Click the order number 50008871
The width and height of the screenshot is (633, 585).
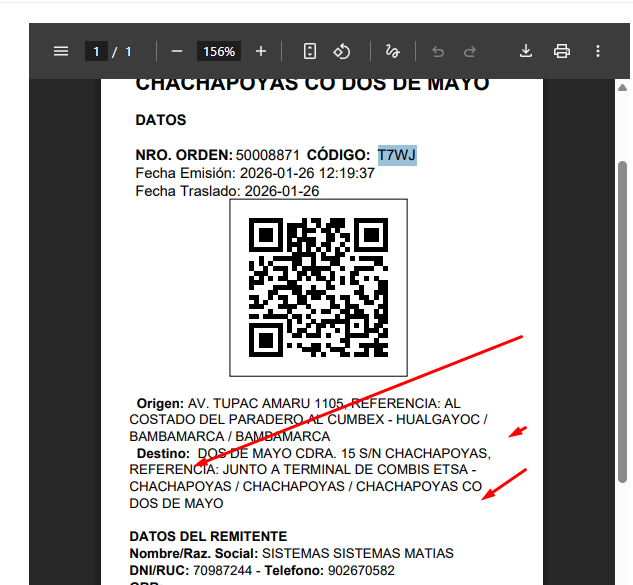(x=267, y=155)
